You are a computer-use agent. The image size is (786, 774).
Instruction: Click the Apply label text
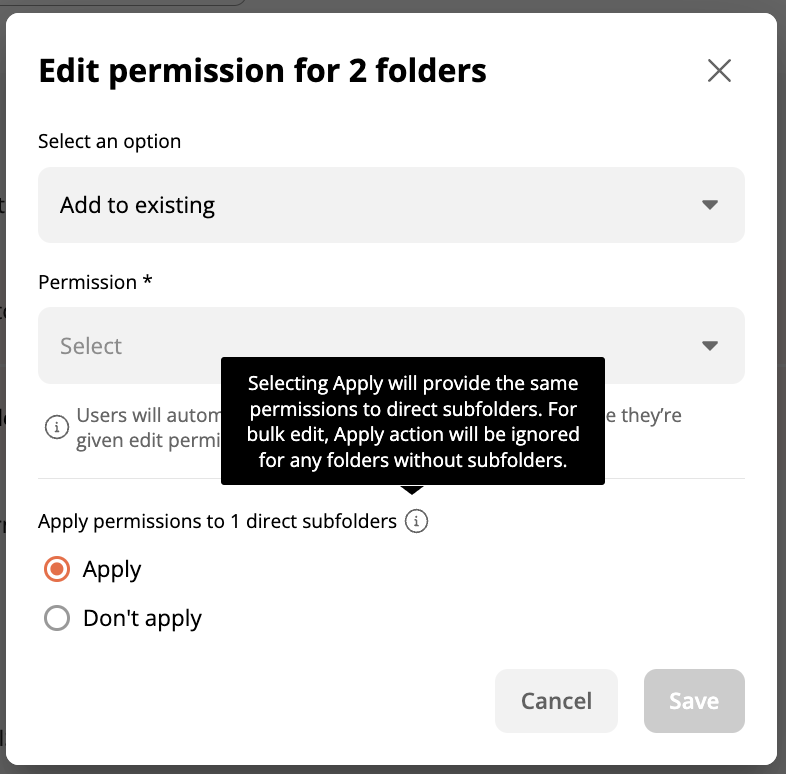tap(112, 569)
